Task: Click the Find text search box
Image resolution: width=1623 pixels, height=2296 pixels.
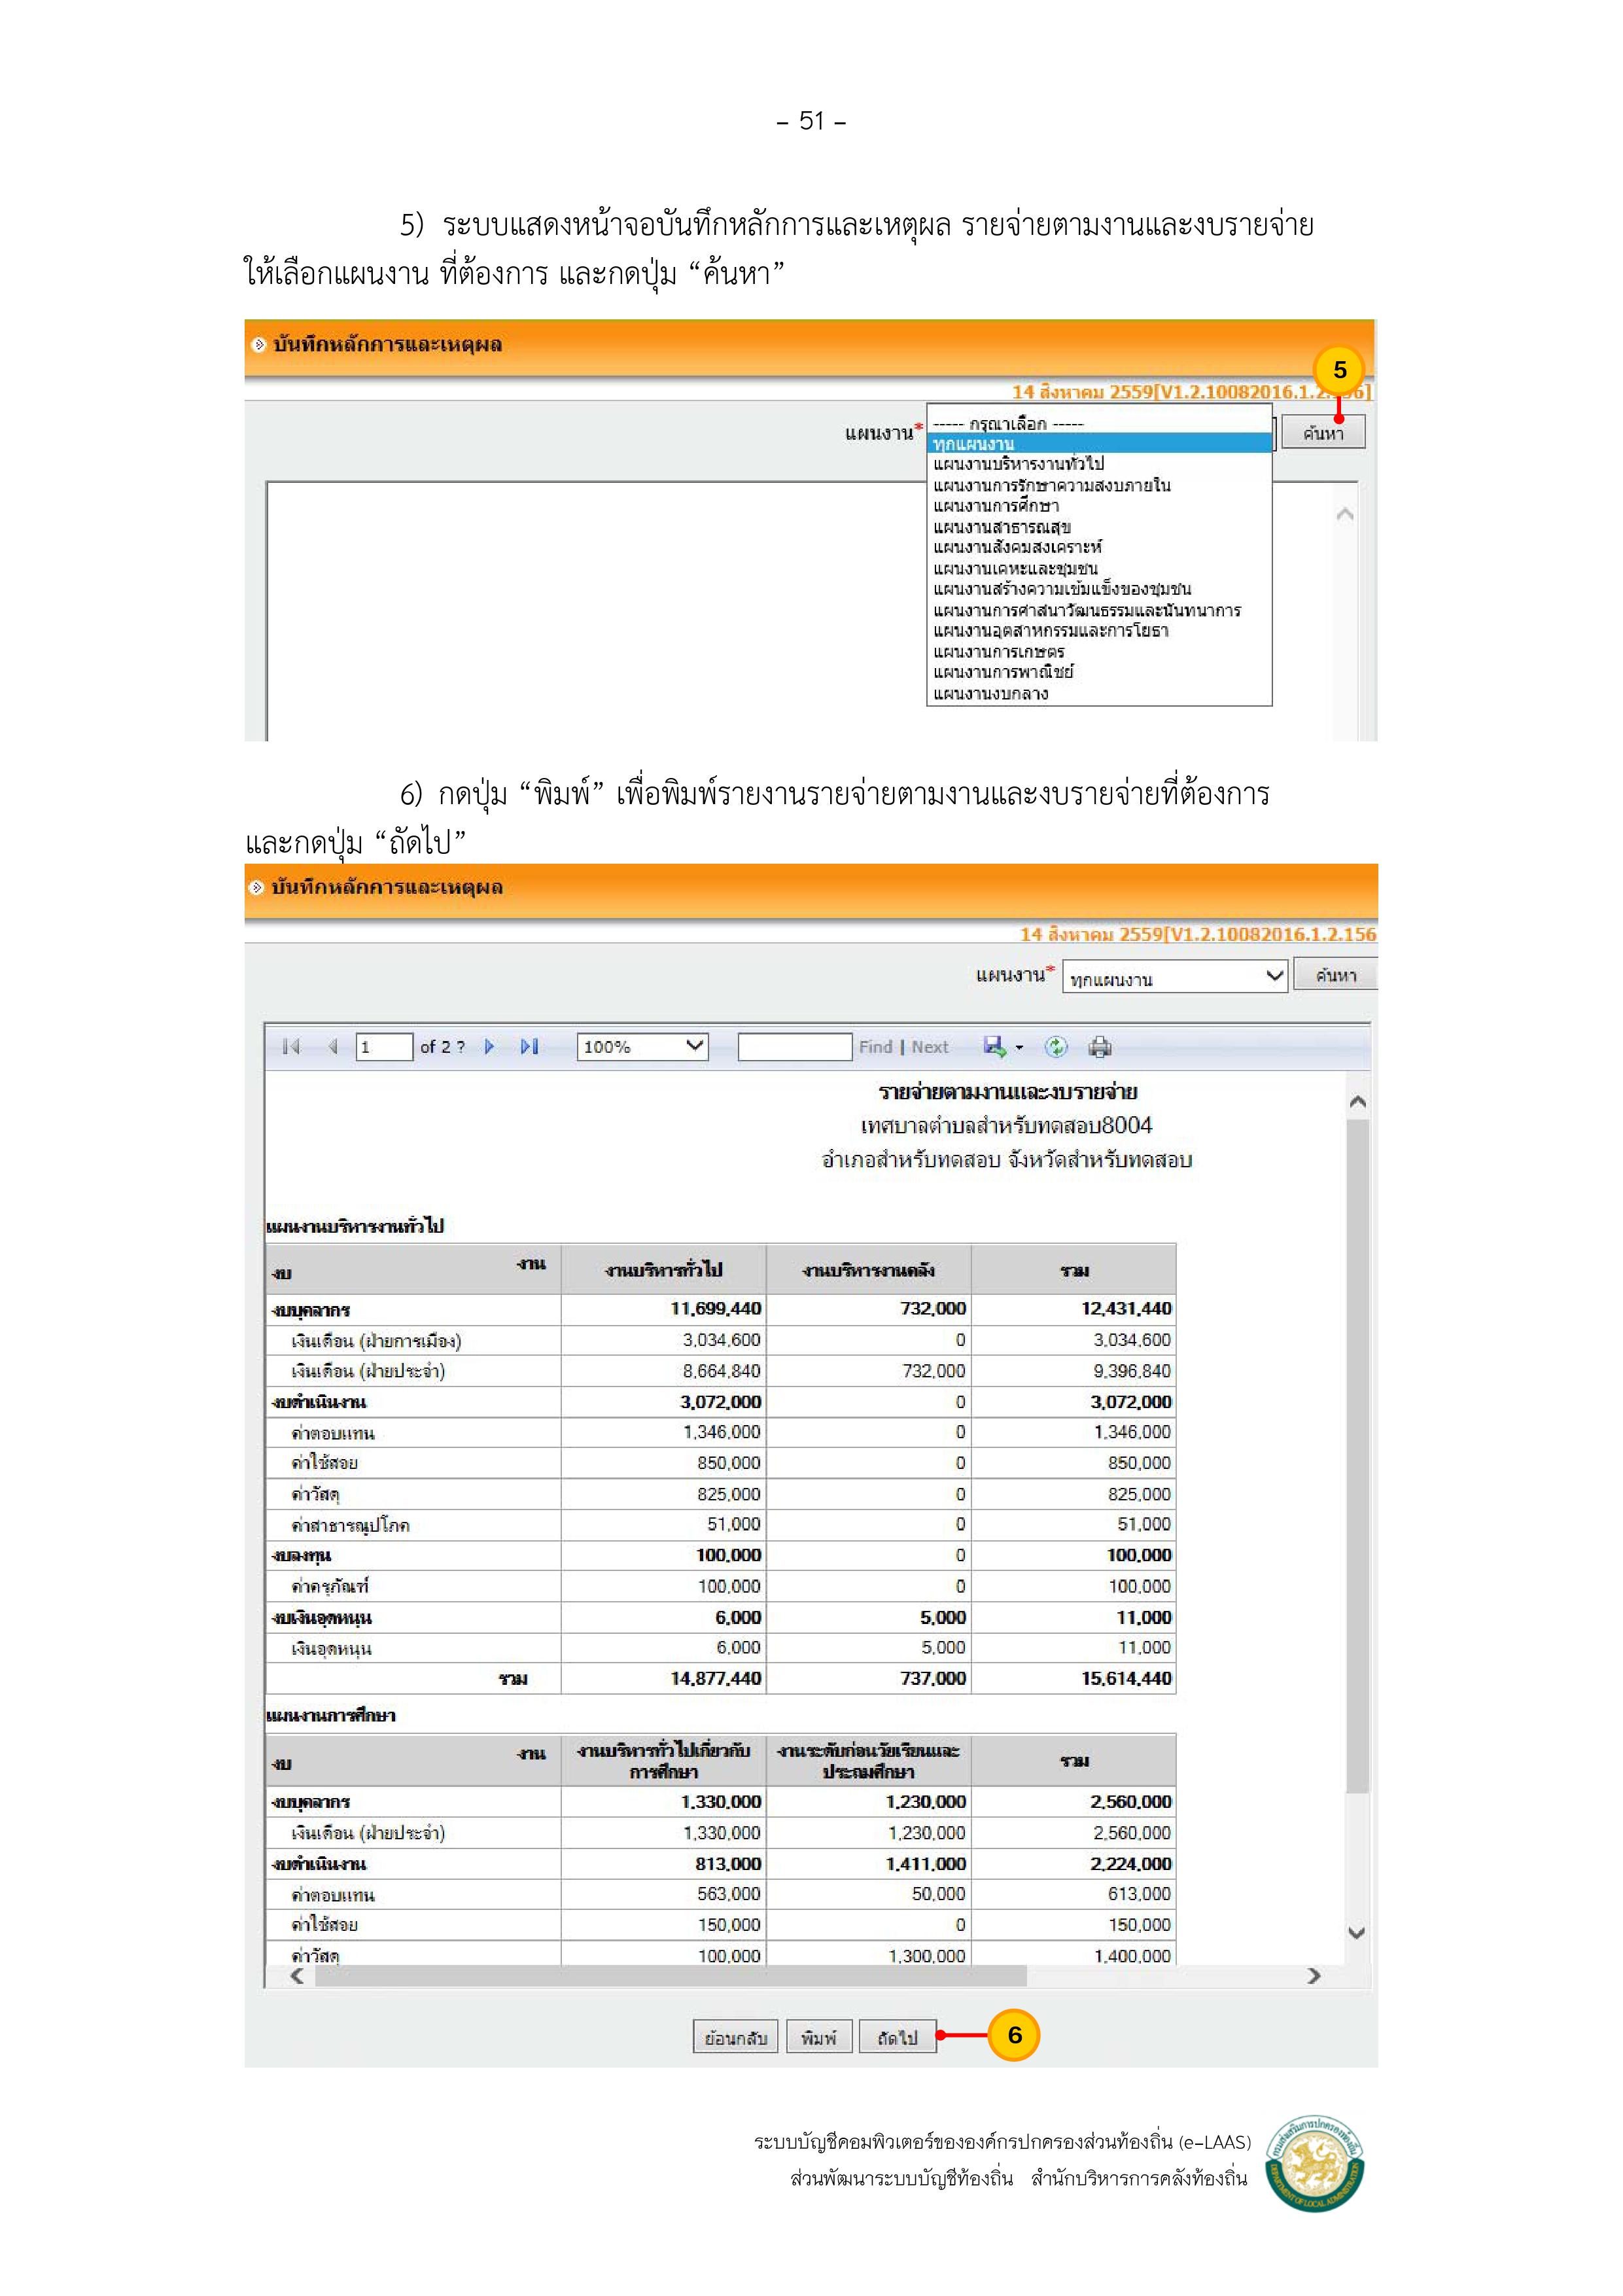Action: pos(794,1046)
